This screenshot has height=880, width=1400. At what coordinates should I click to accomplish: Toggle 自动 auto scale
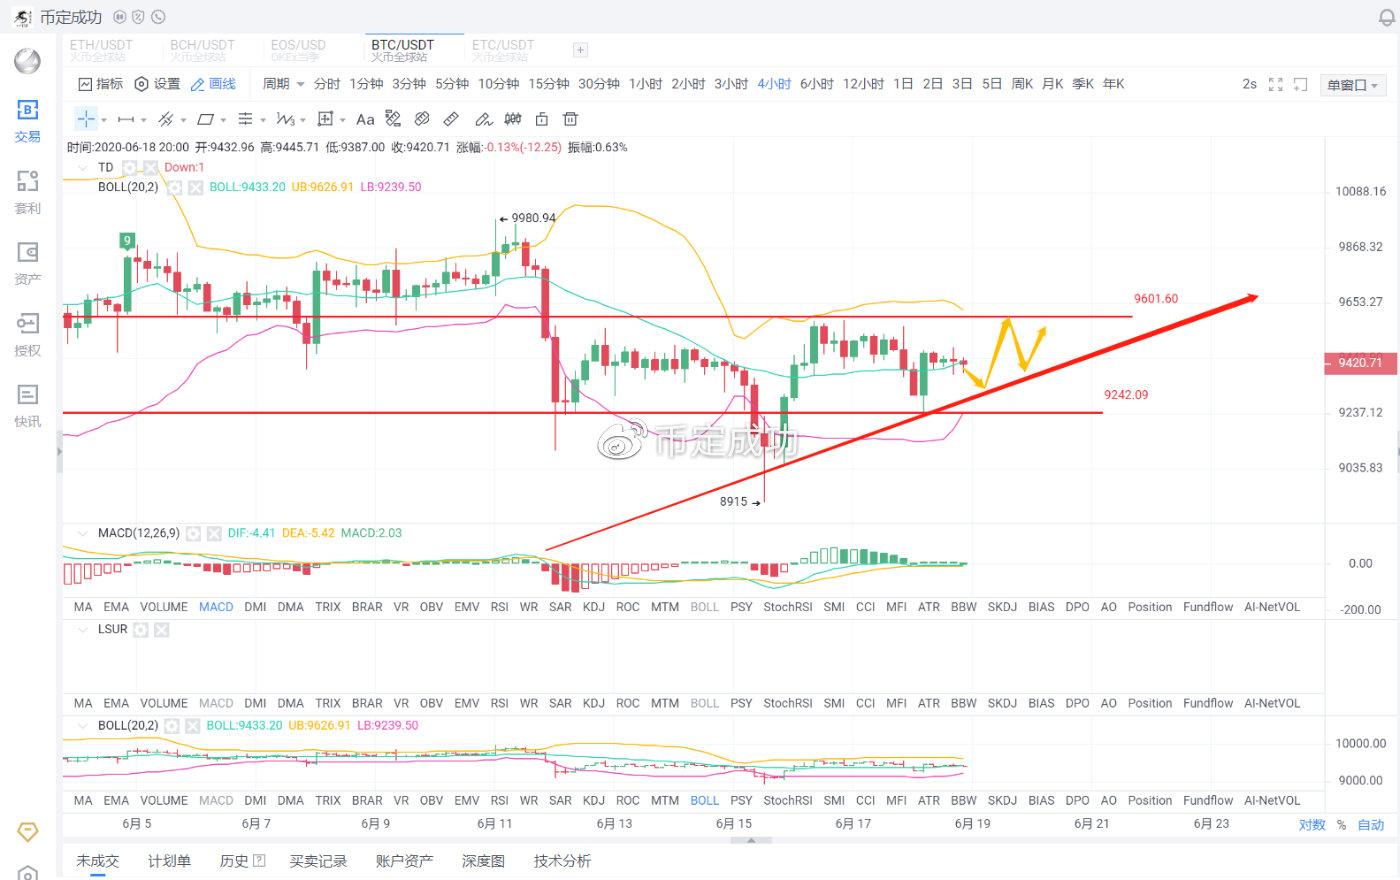click(x=1371, y=824)
